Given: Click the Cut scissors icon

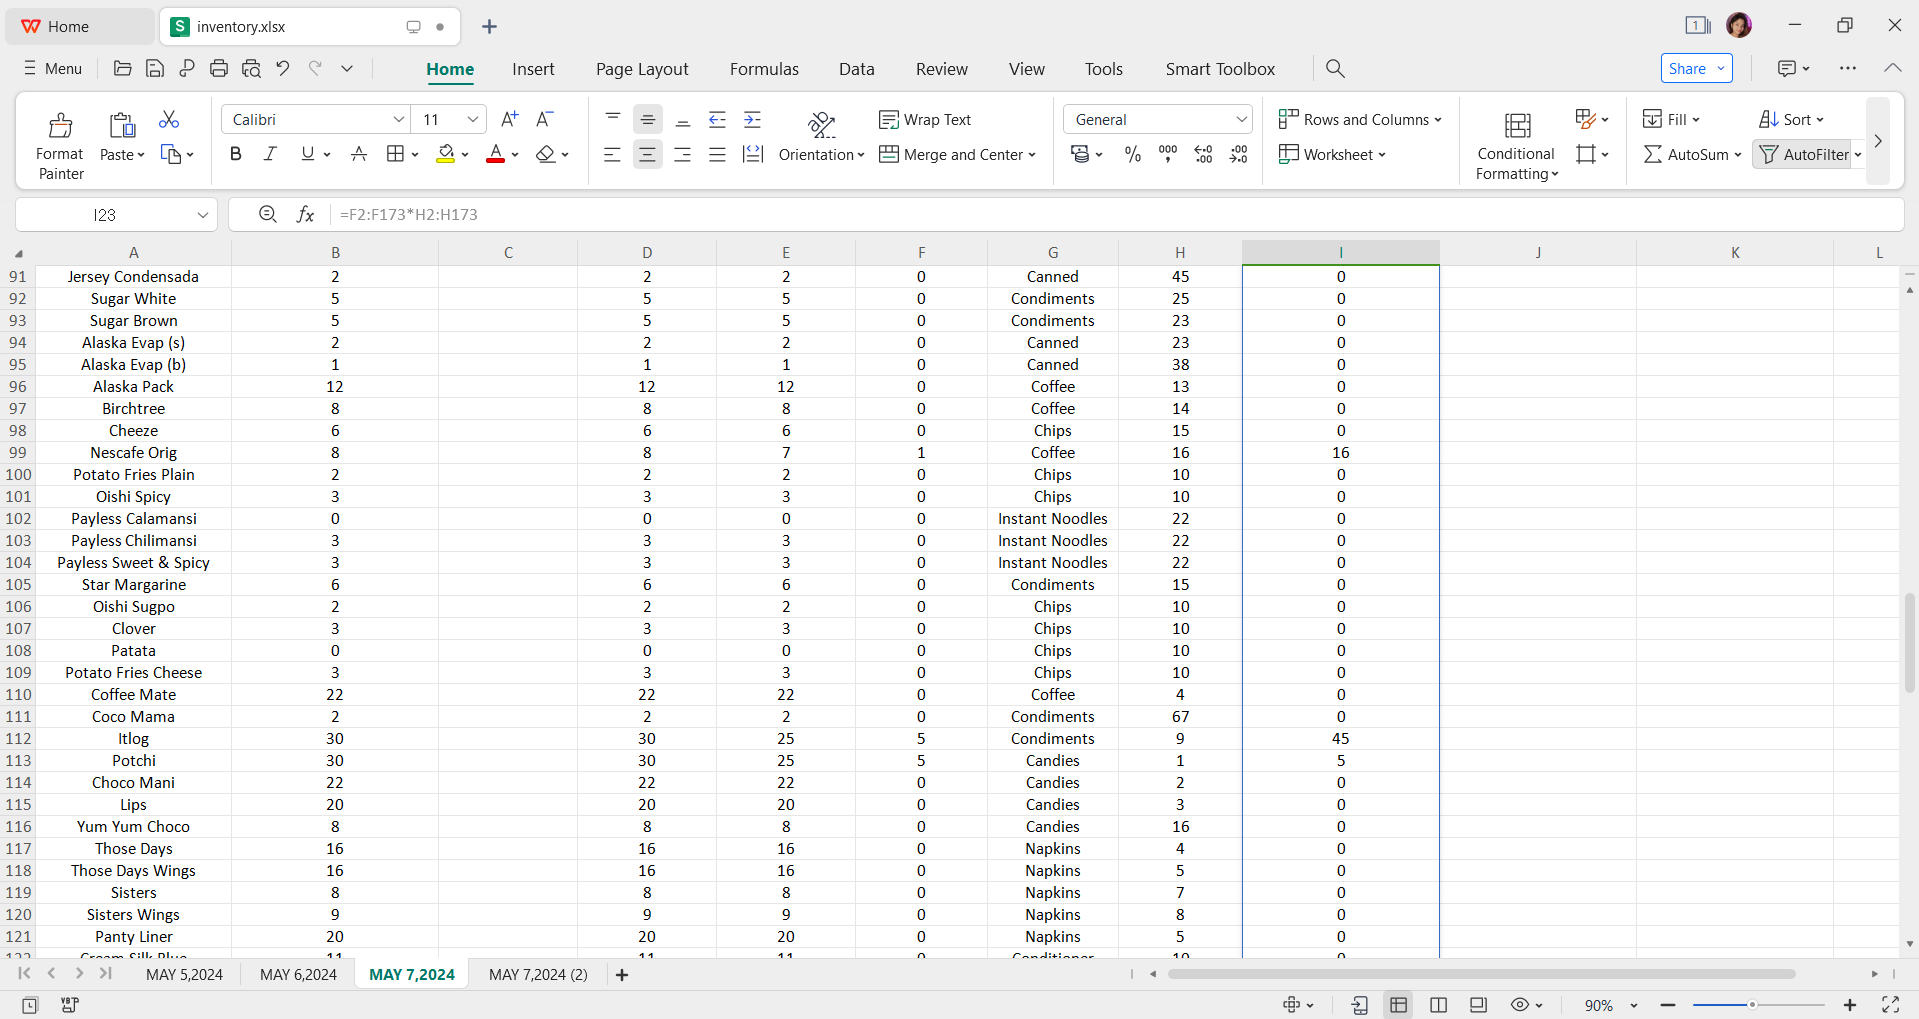Looking at the screenshot, I should [x=169, y=119].
